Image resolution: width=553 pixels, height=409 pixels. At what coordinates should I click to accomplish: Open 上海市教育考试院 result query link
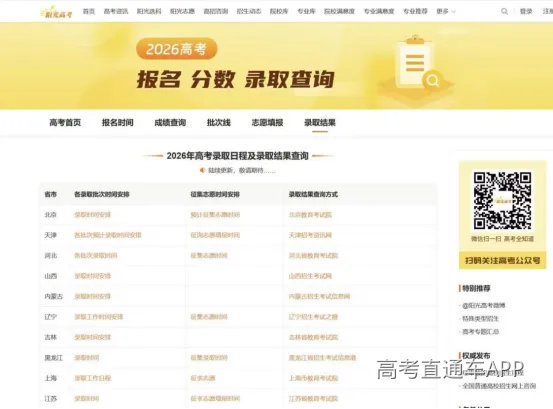(313, 378)
